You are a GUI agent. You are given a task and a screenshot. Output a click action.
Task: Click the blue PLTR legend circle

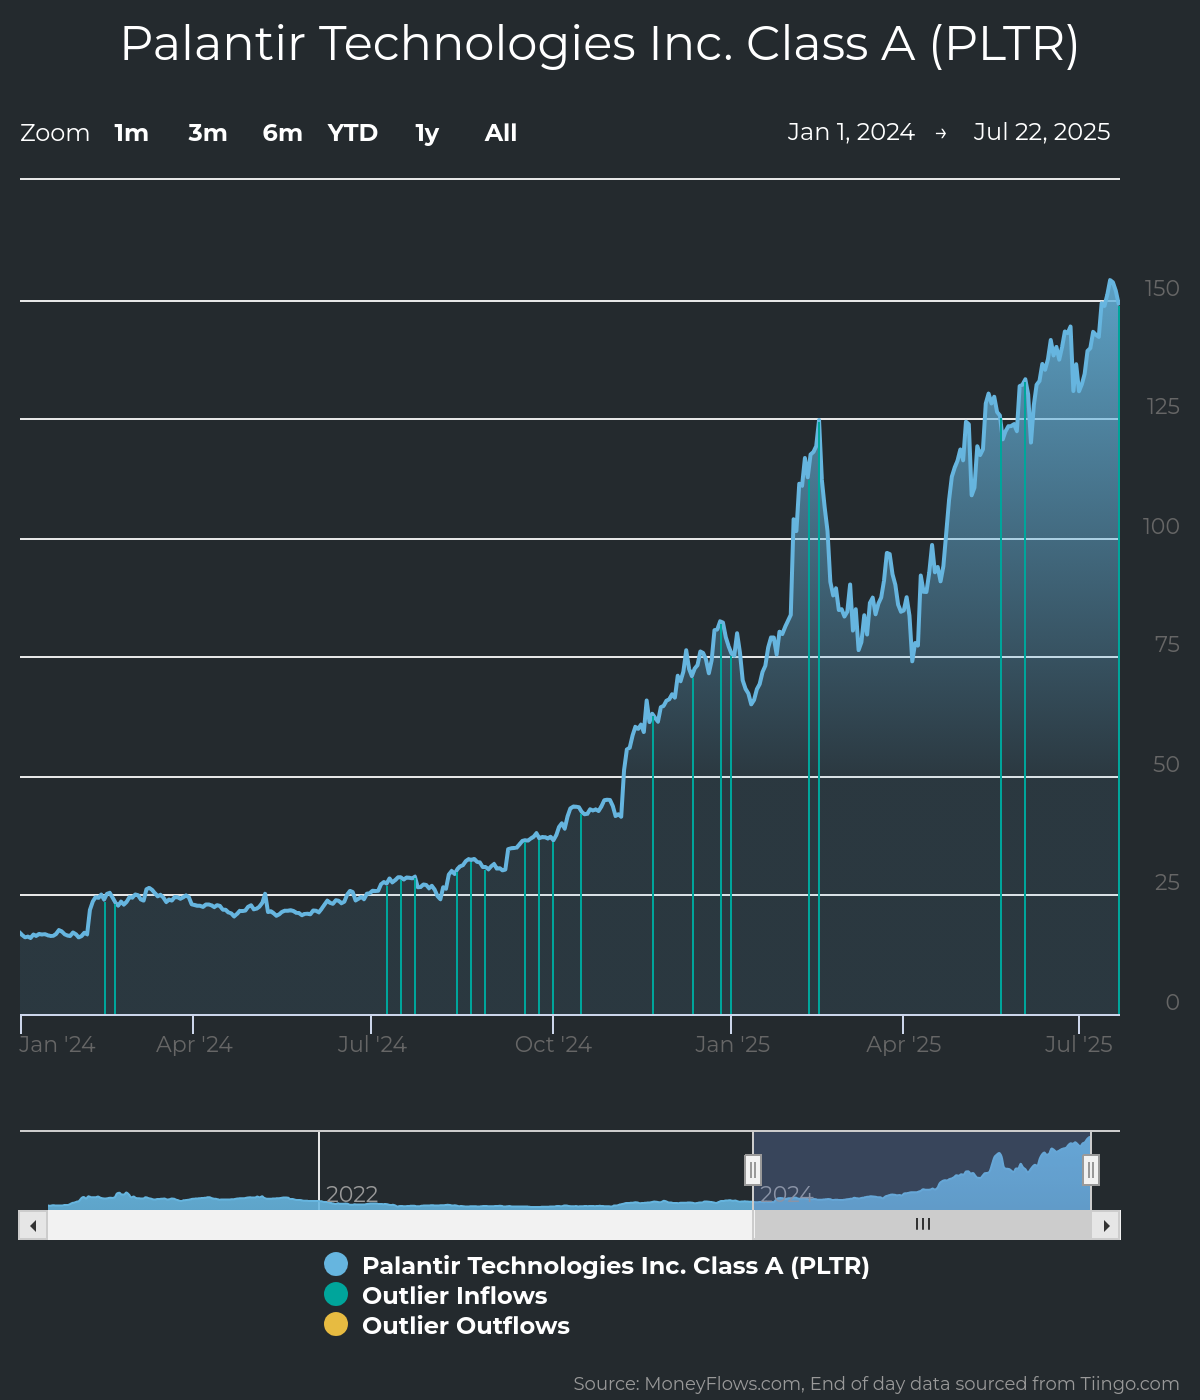click(336, 1265)
